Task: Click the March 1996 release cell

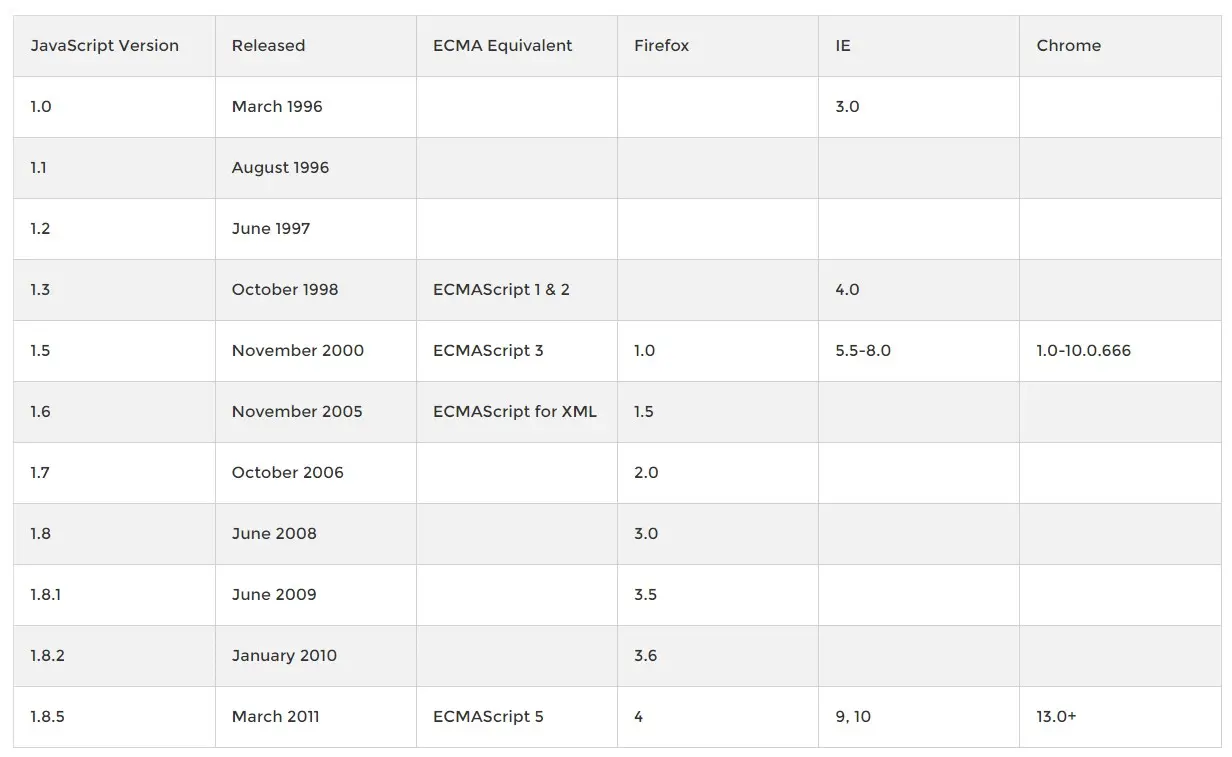Action: tap(316, 107)
